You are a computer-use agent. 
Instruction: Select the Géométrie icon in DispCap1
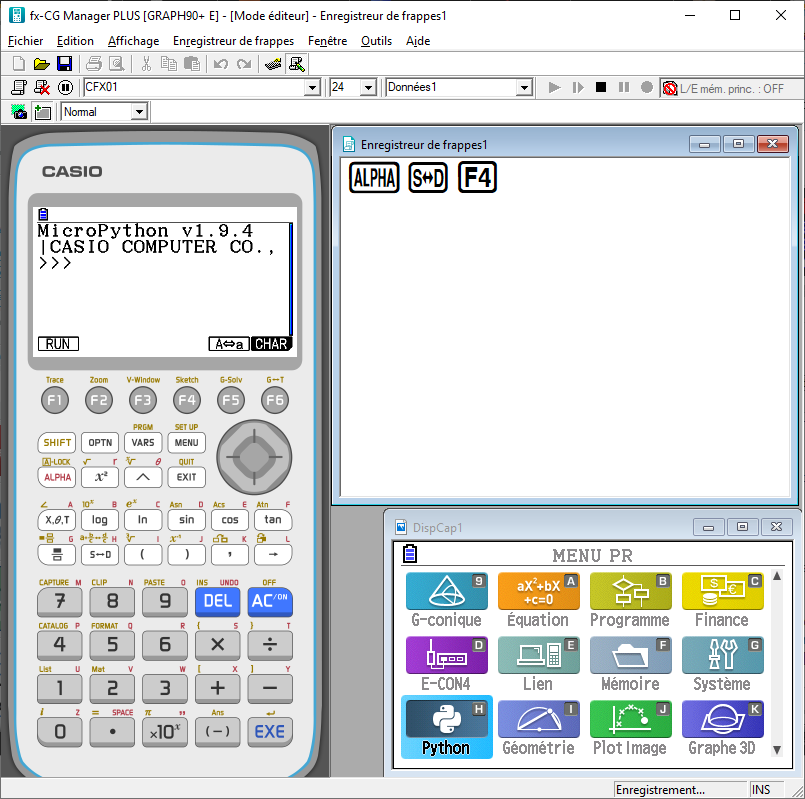[539, 728]
